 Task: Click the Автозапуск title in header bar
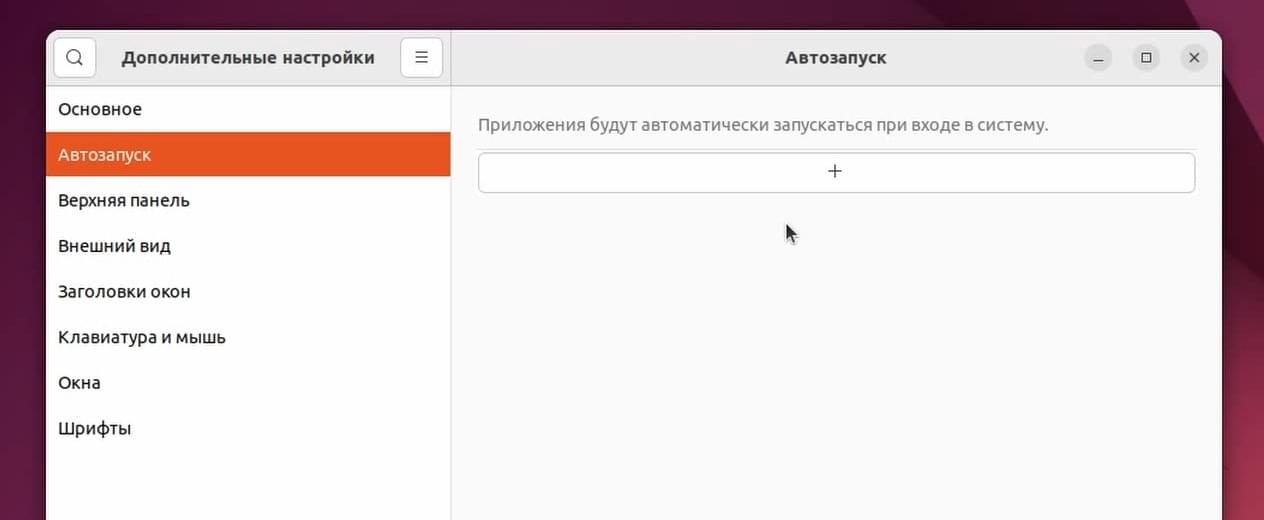tap(836, 58)
